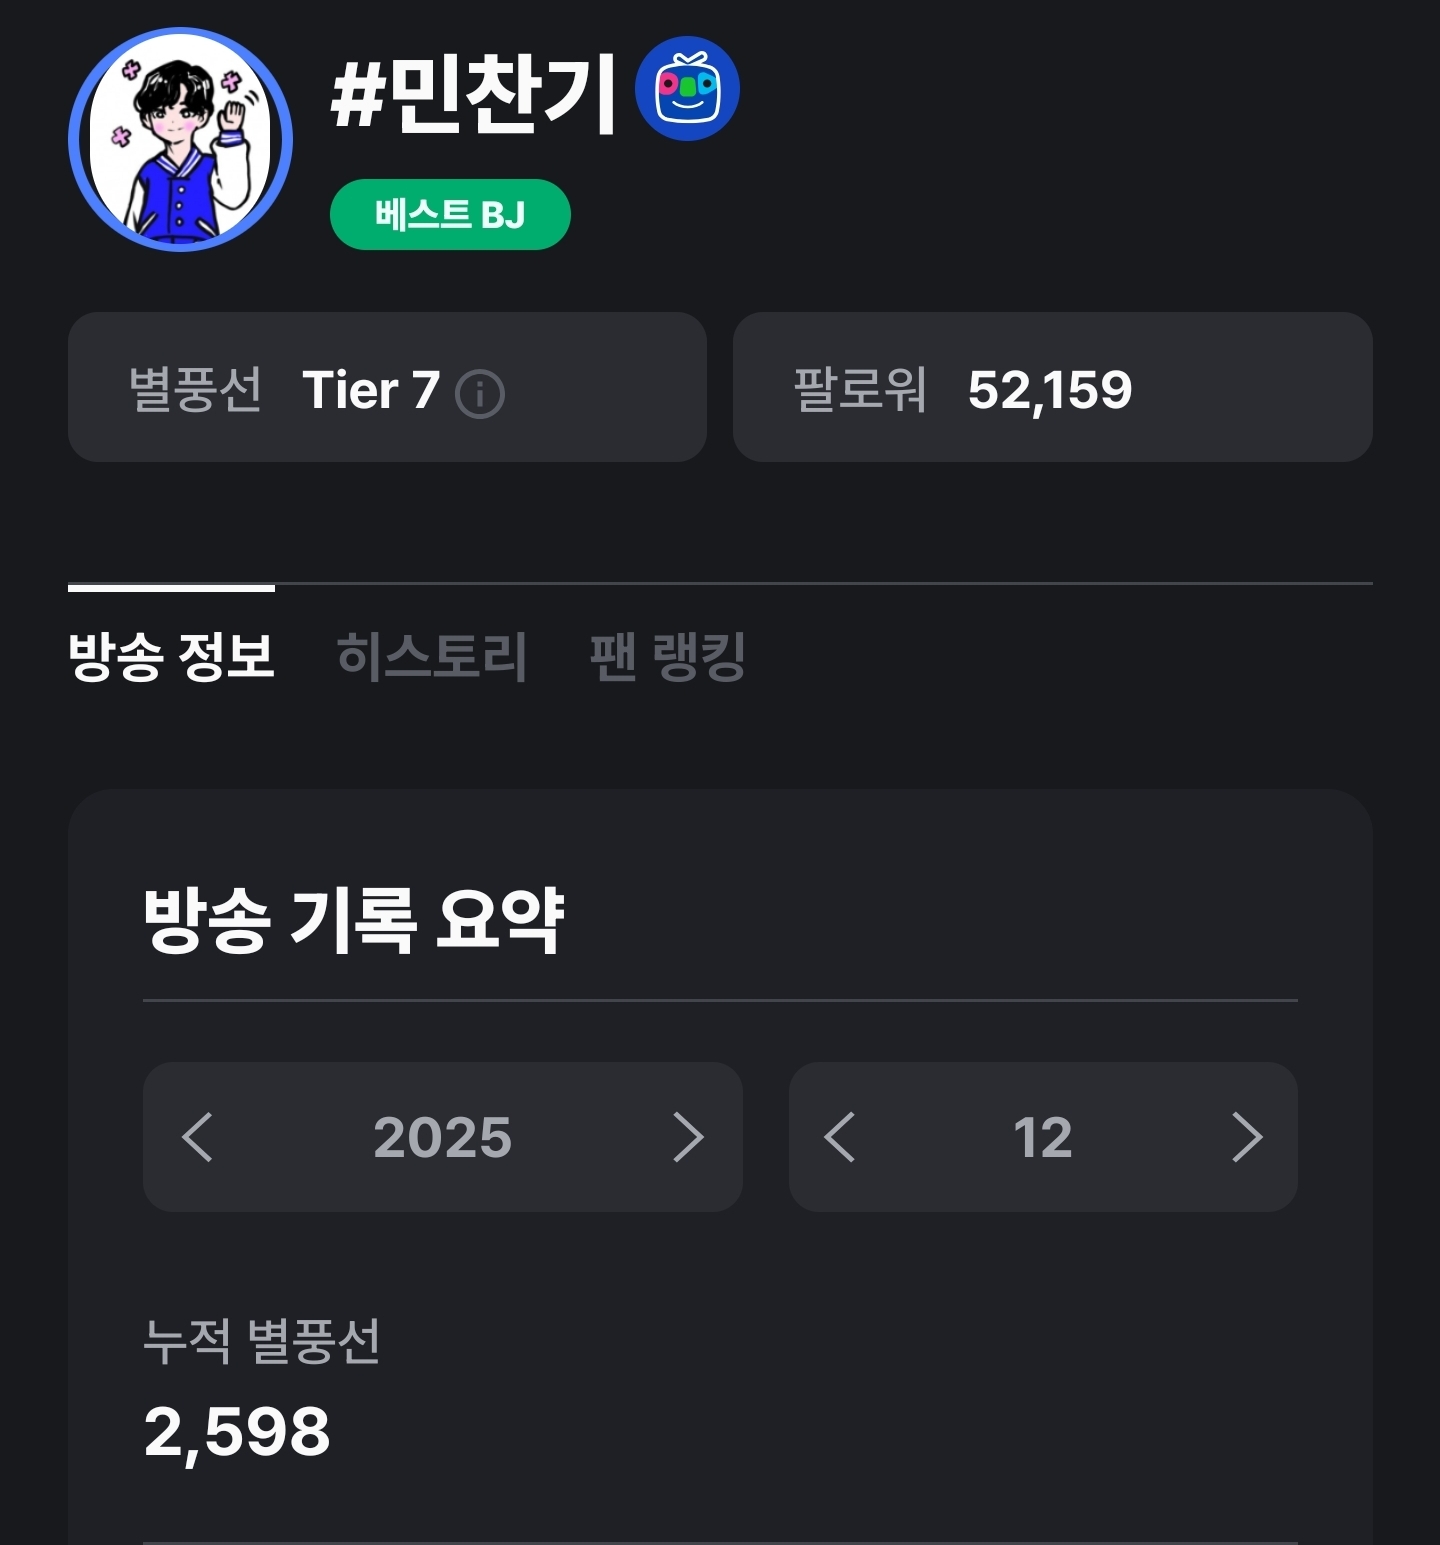Viewport: 1440px width, 1545px height.
Task: Click the 별풍선 label text
Action: click(196, 390)
